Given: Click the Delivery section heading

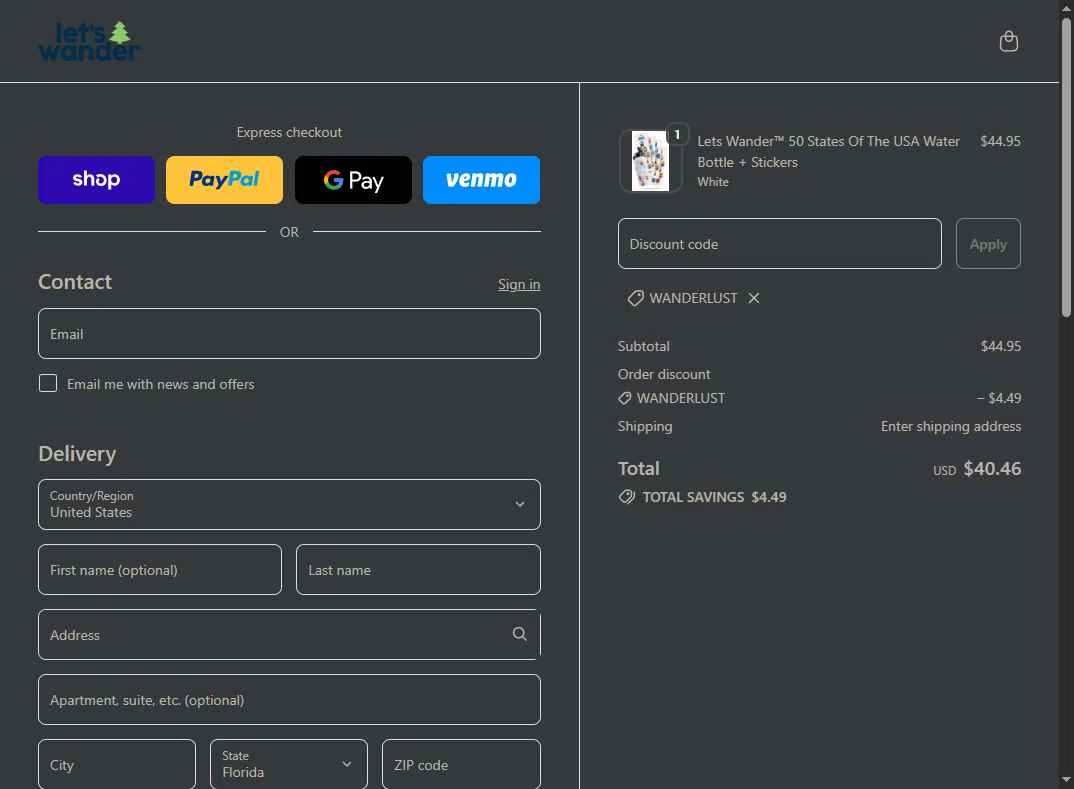Looking at the screenshot, I should 77,453.
